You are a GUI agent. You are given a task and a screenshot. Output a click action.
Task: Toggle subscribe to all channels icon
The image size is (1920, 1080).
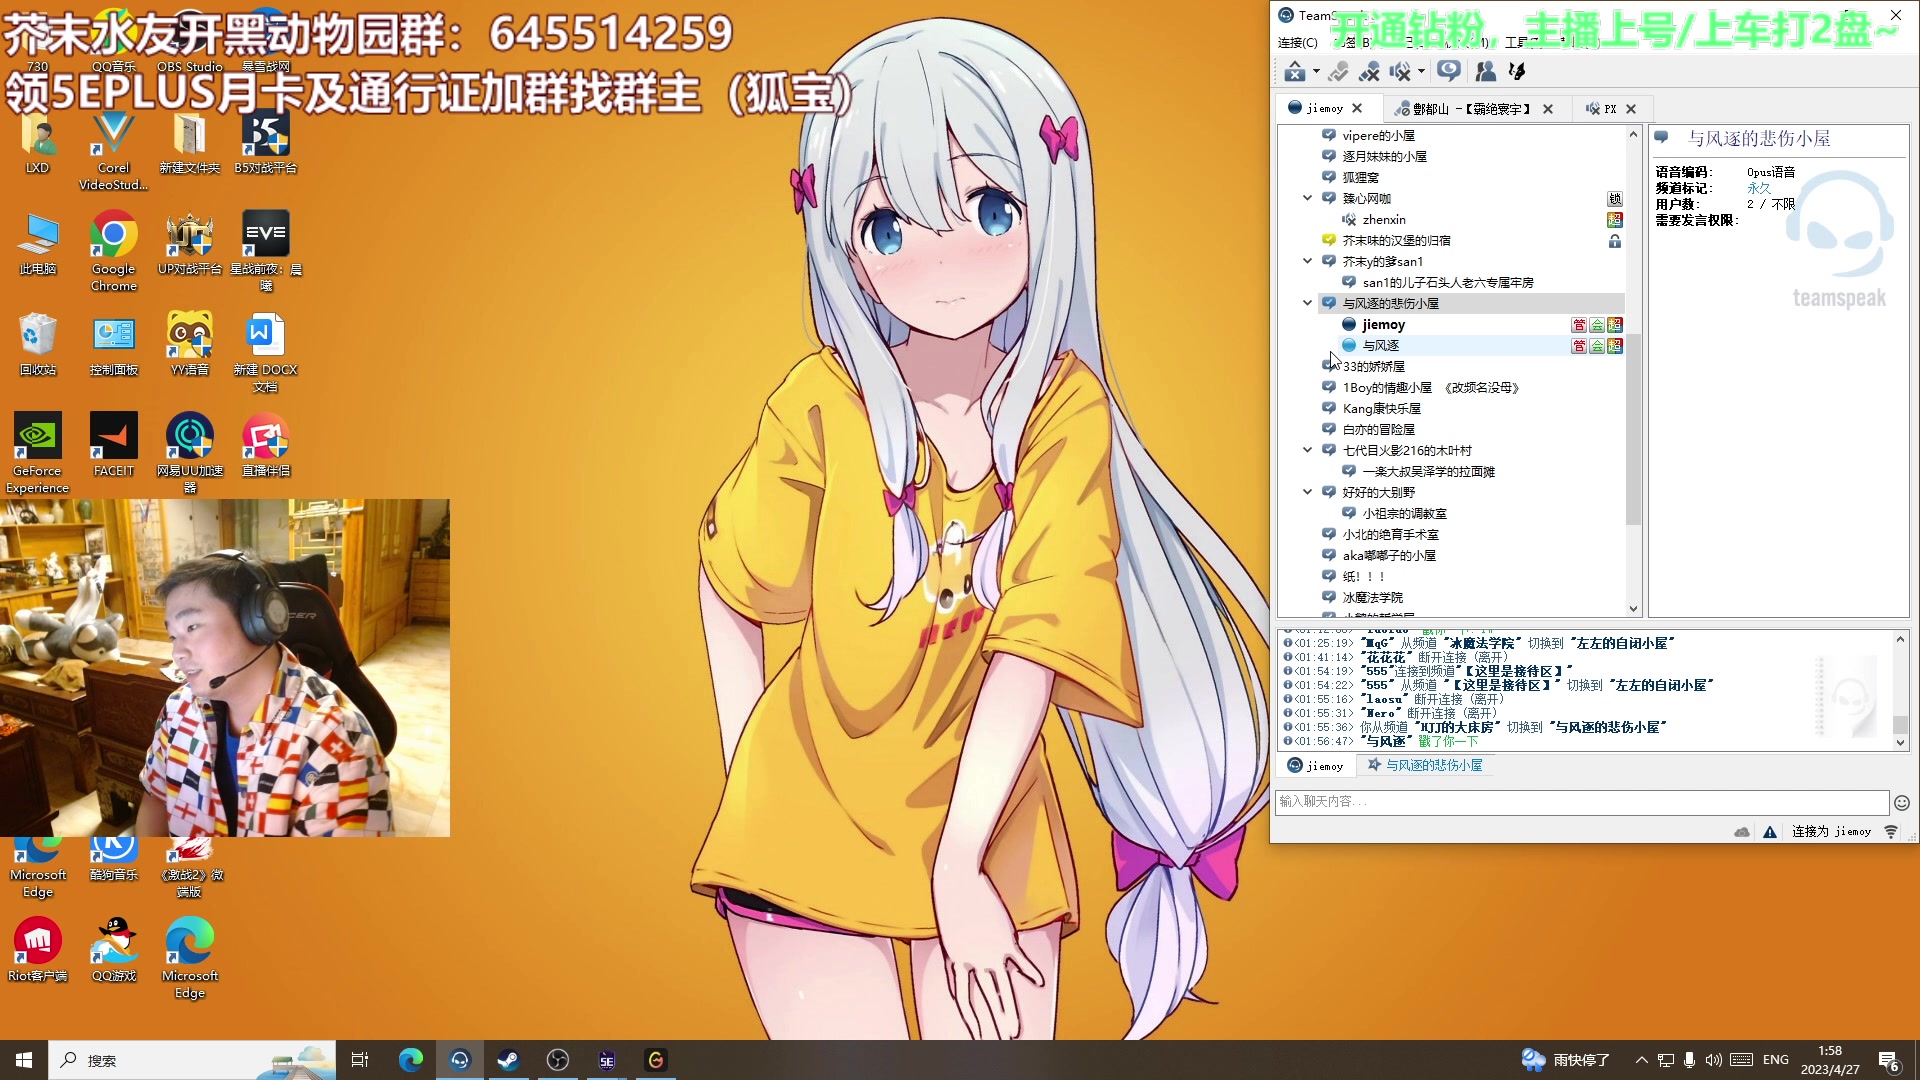[x=1449, y=71]
